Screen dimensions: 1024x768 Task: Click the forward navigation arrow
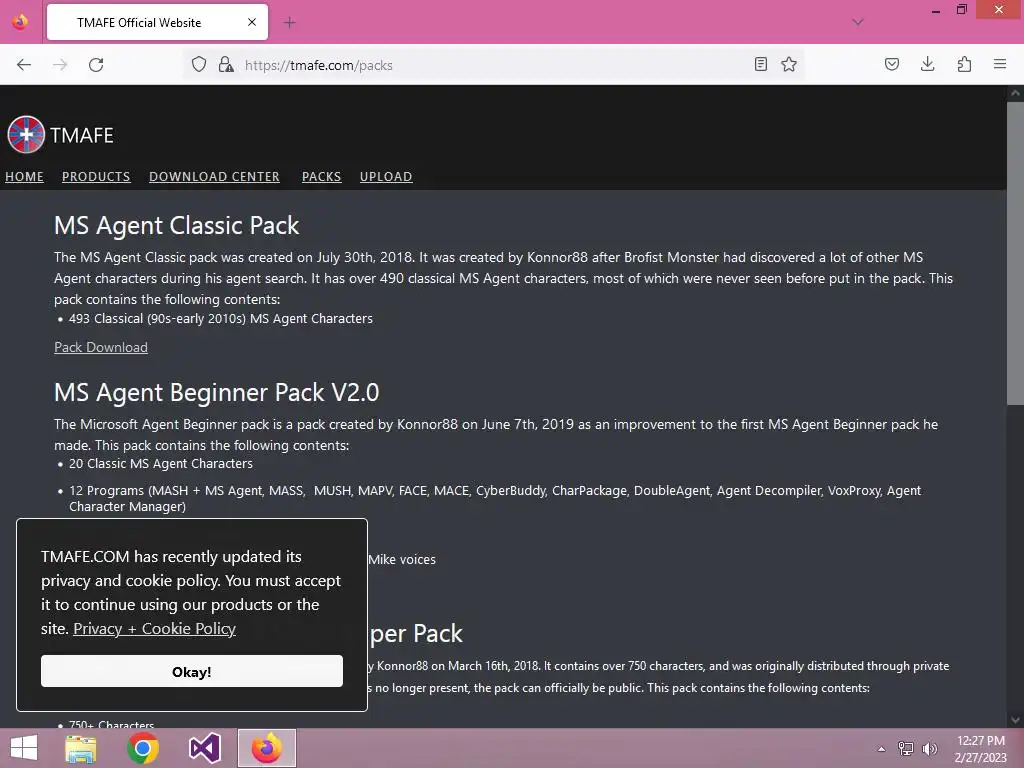coord(60,65)
